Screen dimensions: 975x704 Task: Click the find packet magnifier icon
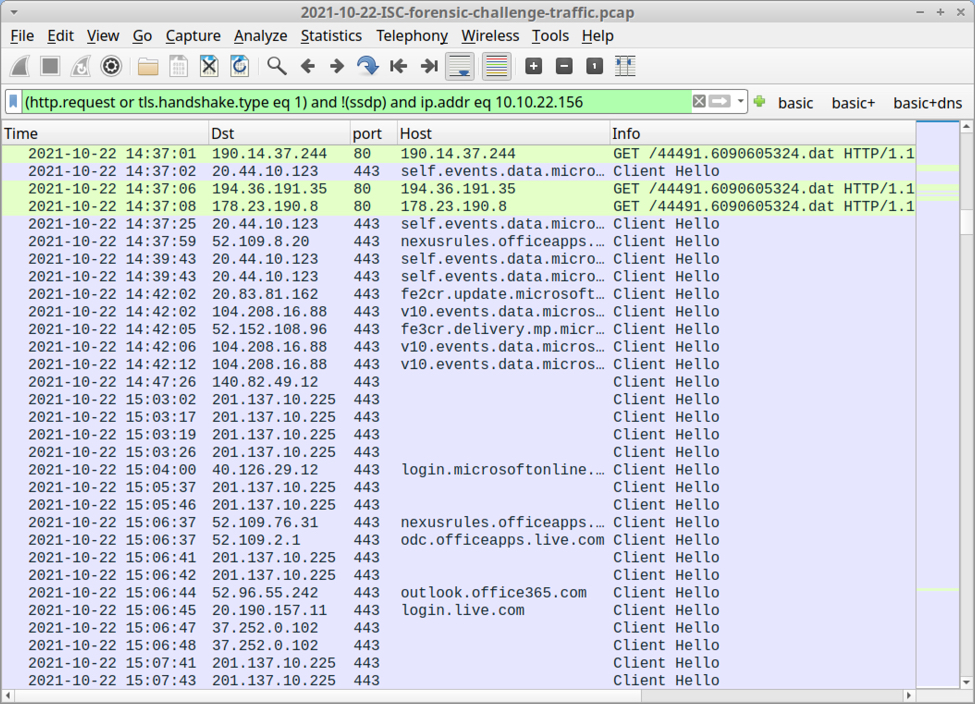coord(277,66)
